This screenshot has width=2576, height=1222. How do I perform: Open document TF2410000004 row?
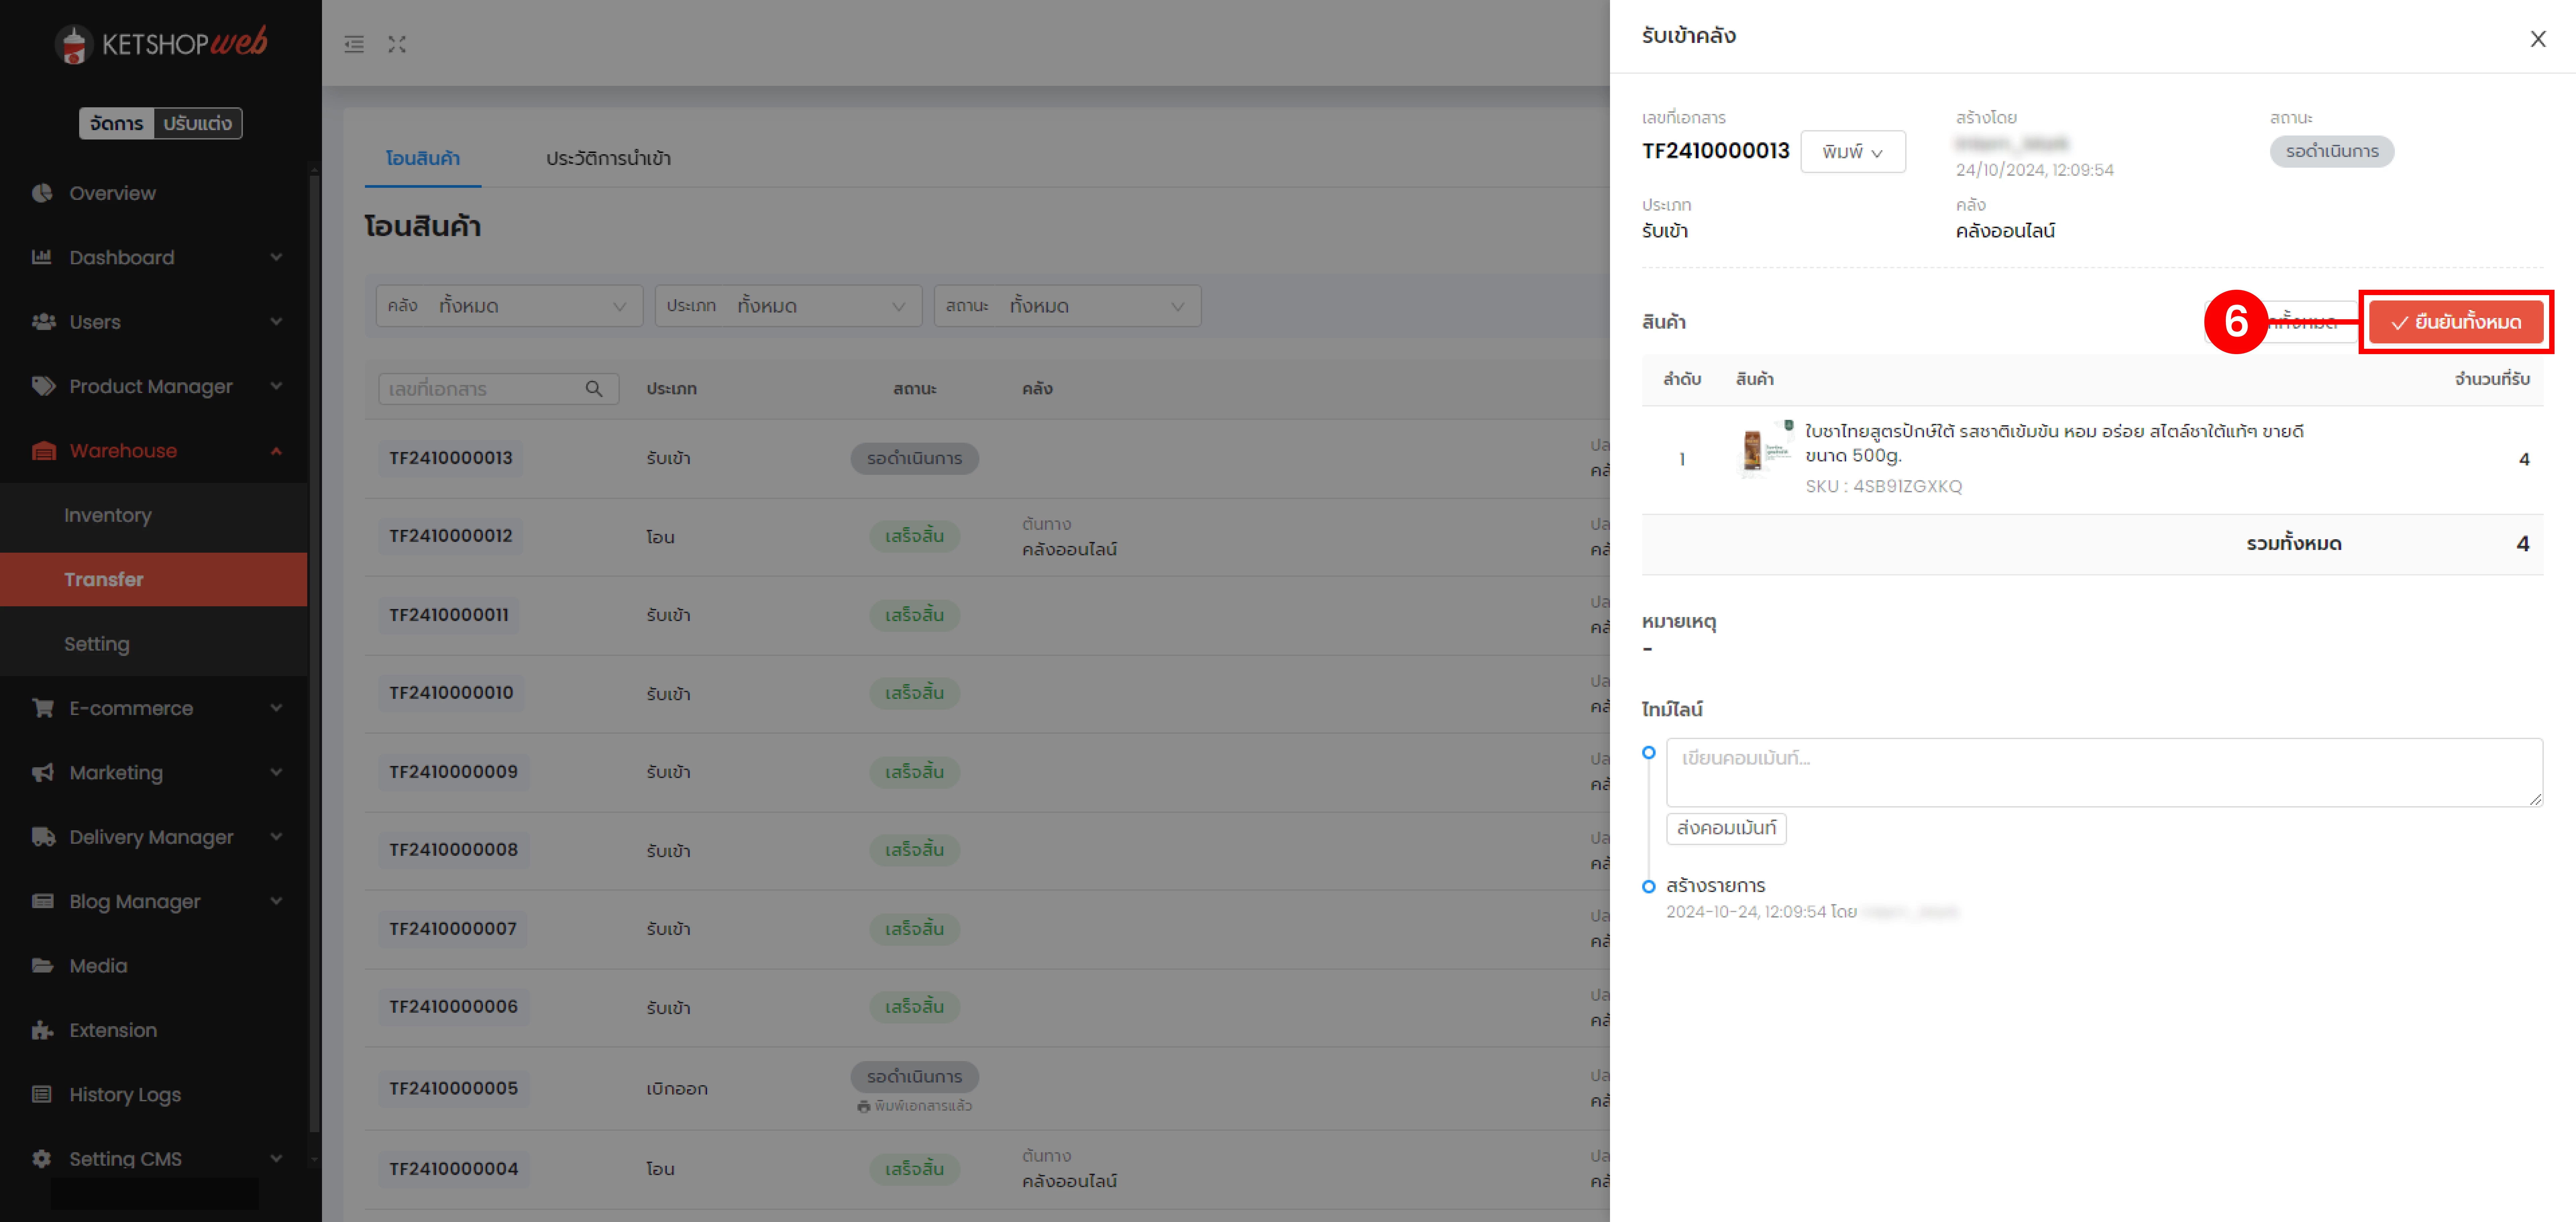point(454,1169)
